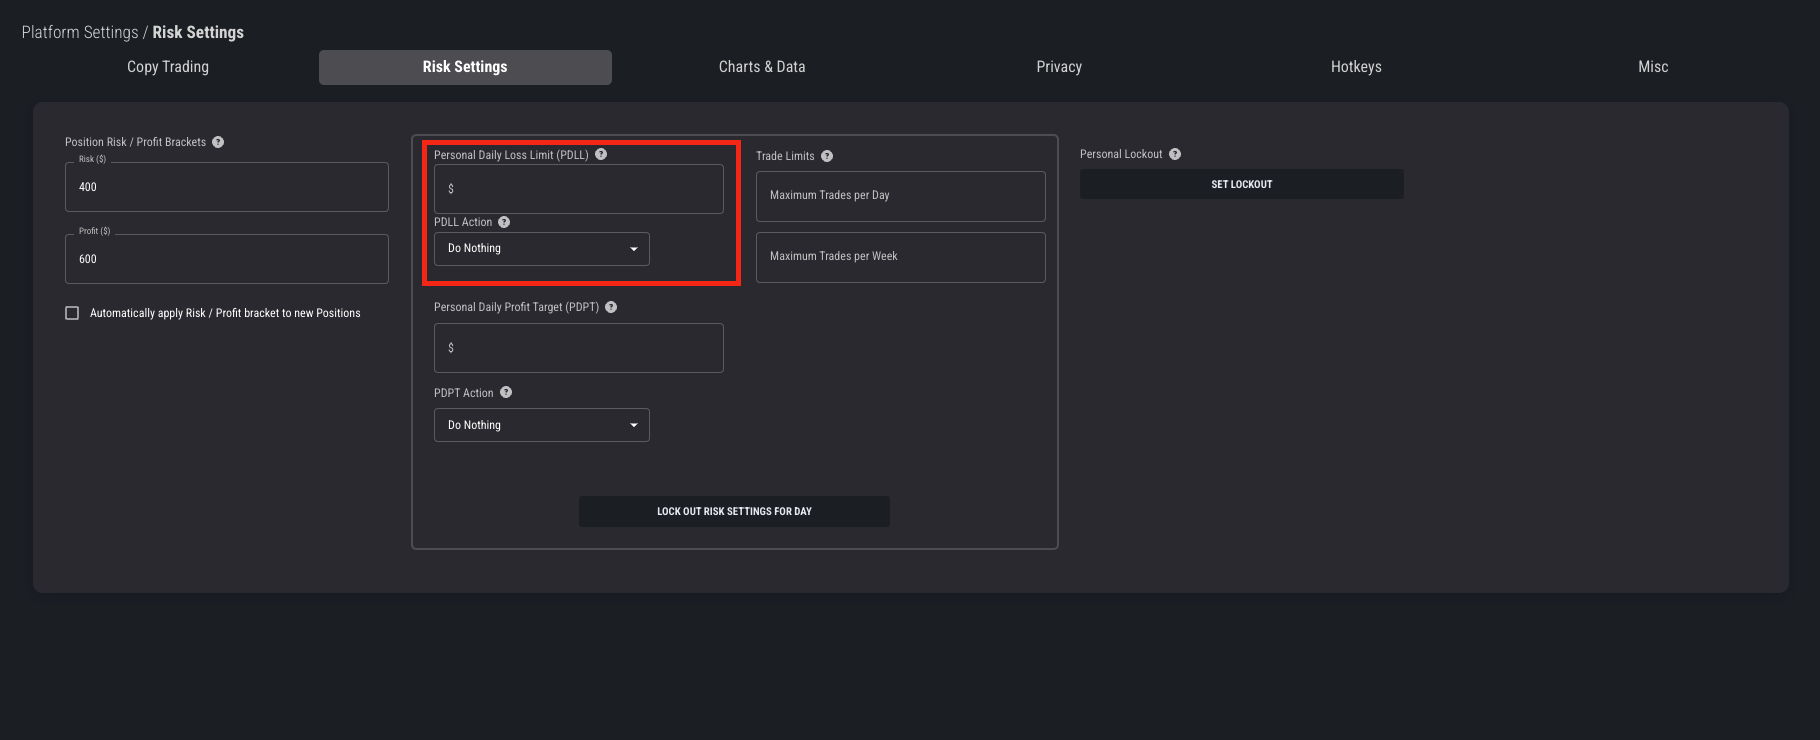Open the PDLL Action dropdown
The image size is (1820, 740).
click(x=541, y=249)
